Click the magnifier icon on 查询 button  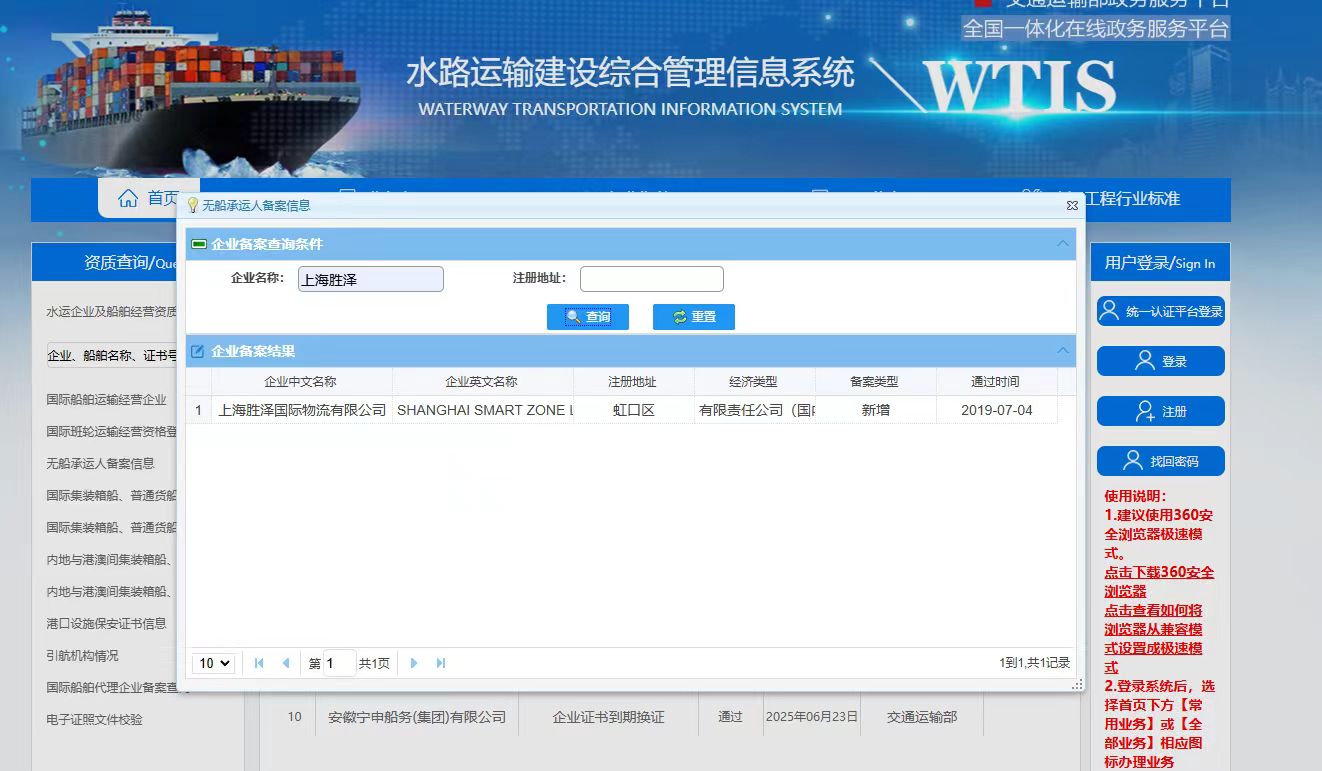coord(572,316)
